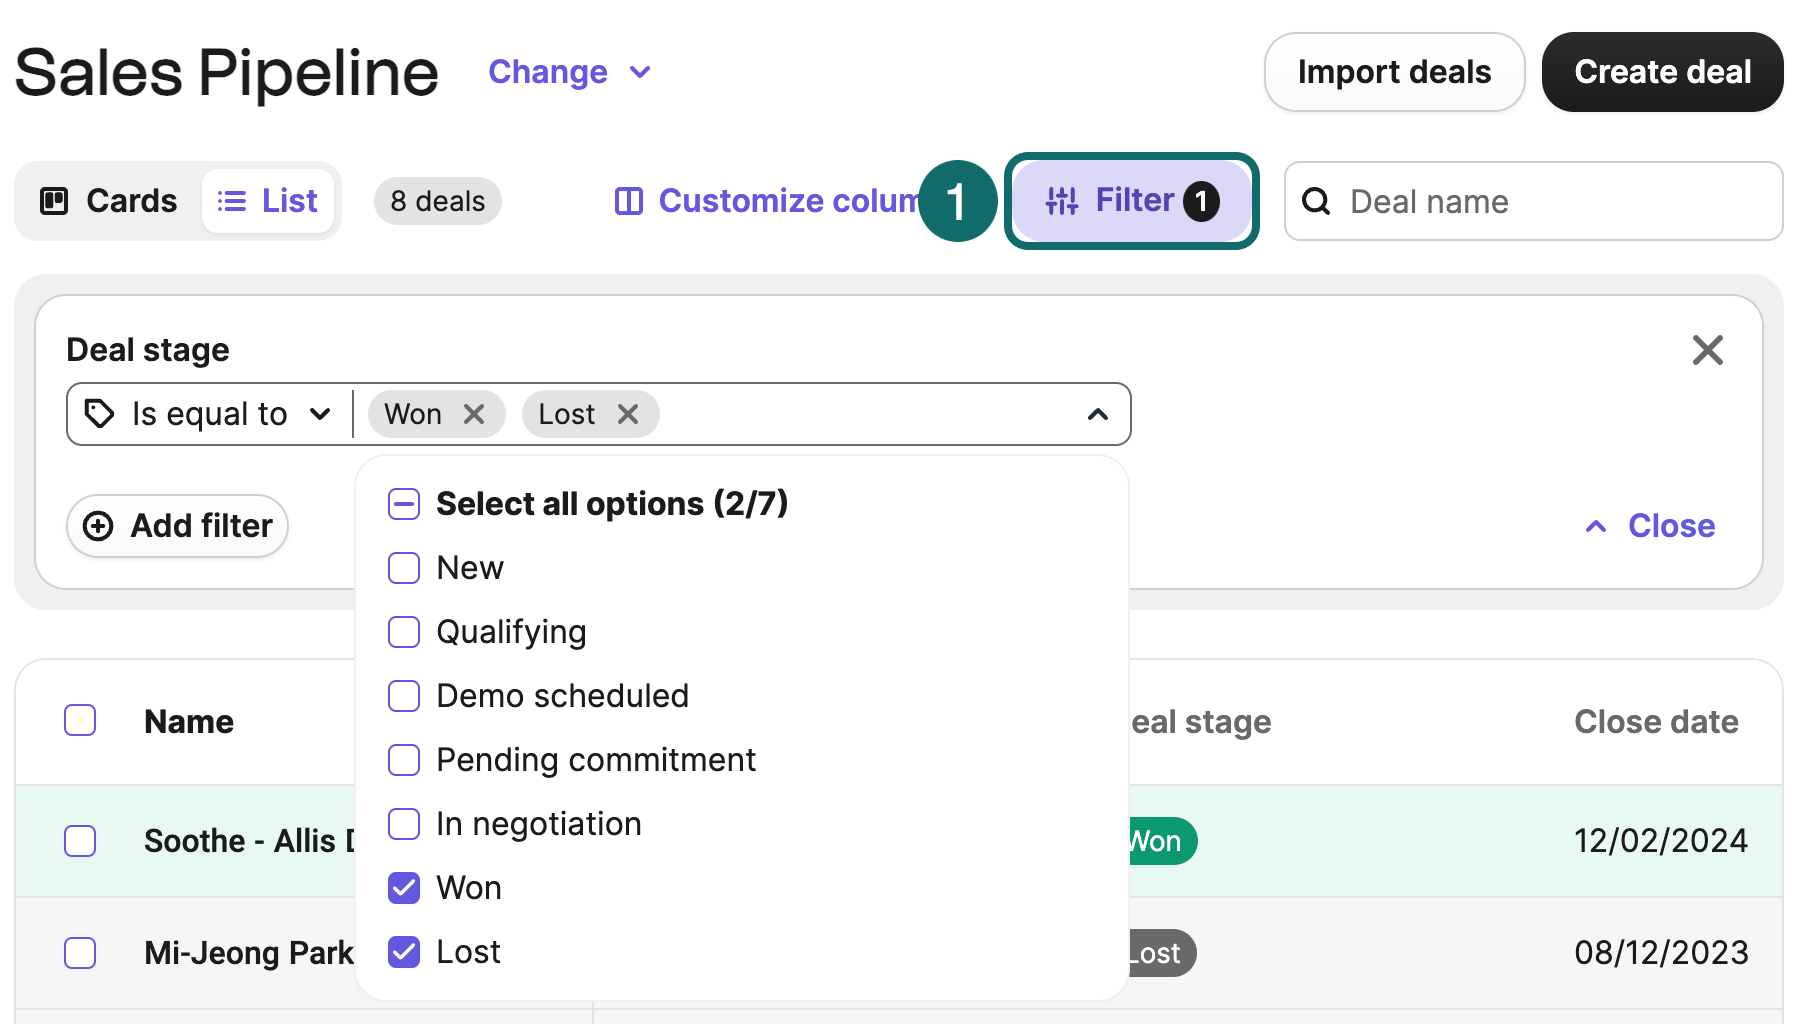
Task: Click the tag icon in filter condition
Action: 99,414
